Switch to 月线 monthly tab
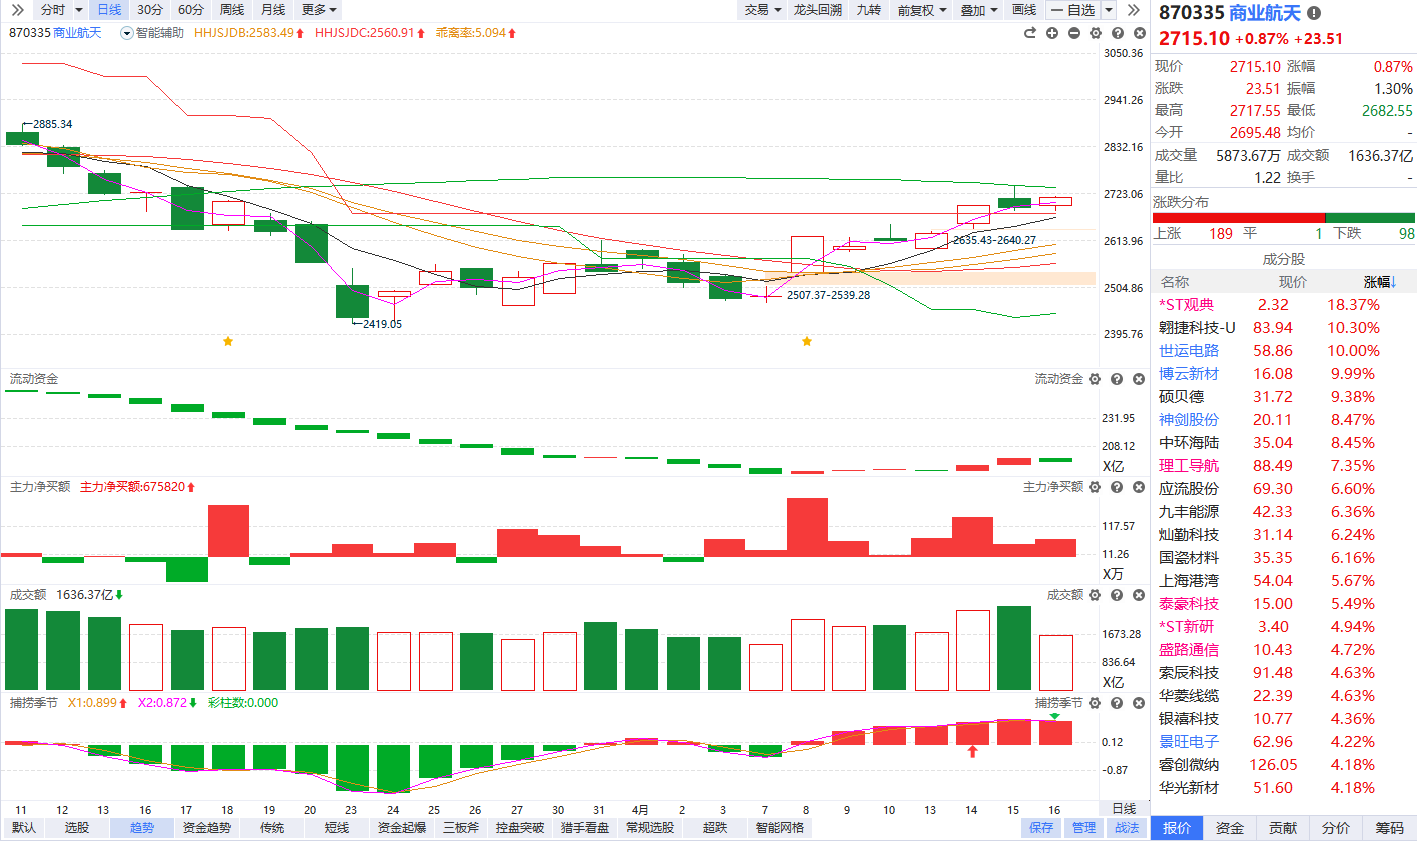 (x=273, y=10)
